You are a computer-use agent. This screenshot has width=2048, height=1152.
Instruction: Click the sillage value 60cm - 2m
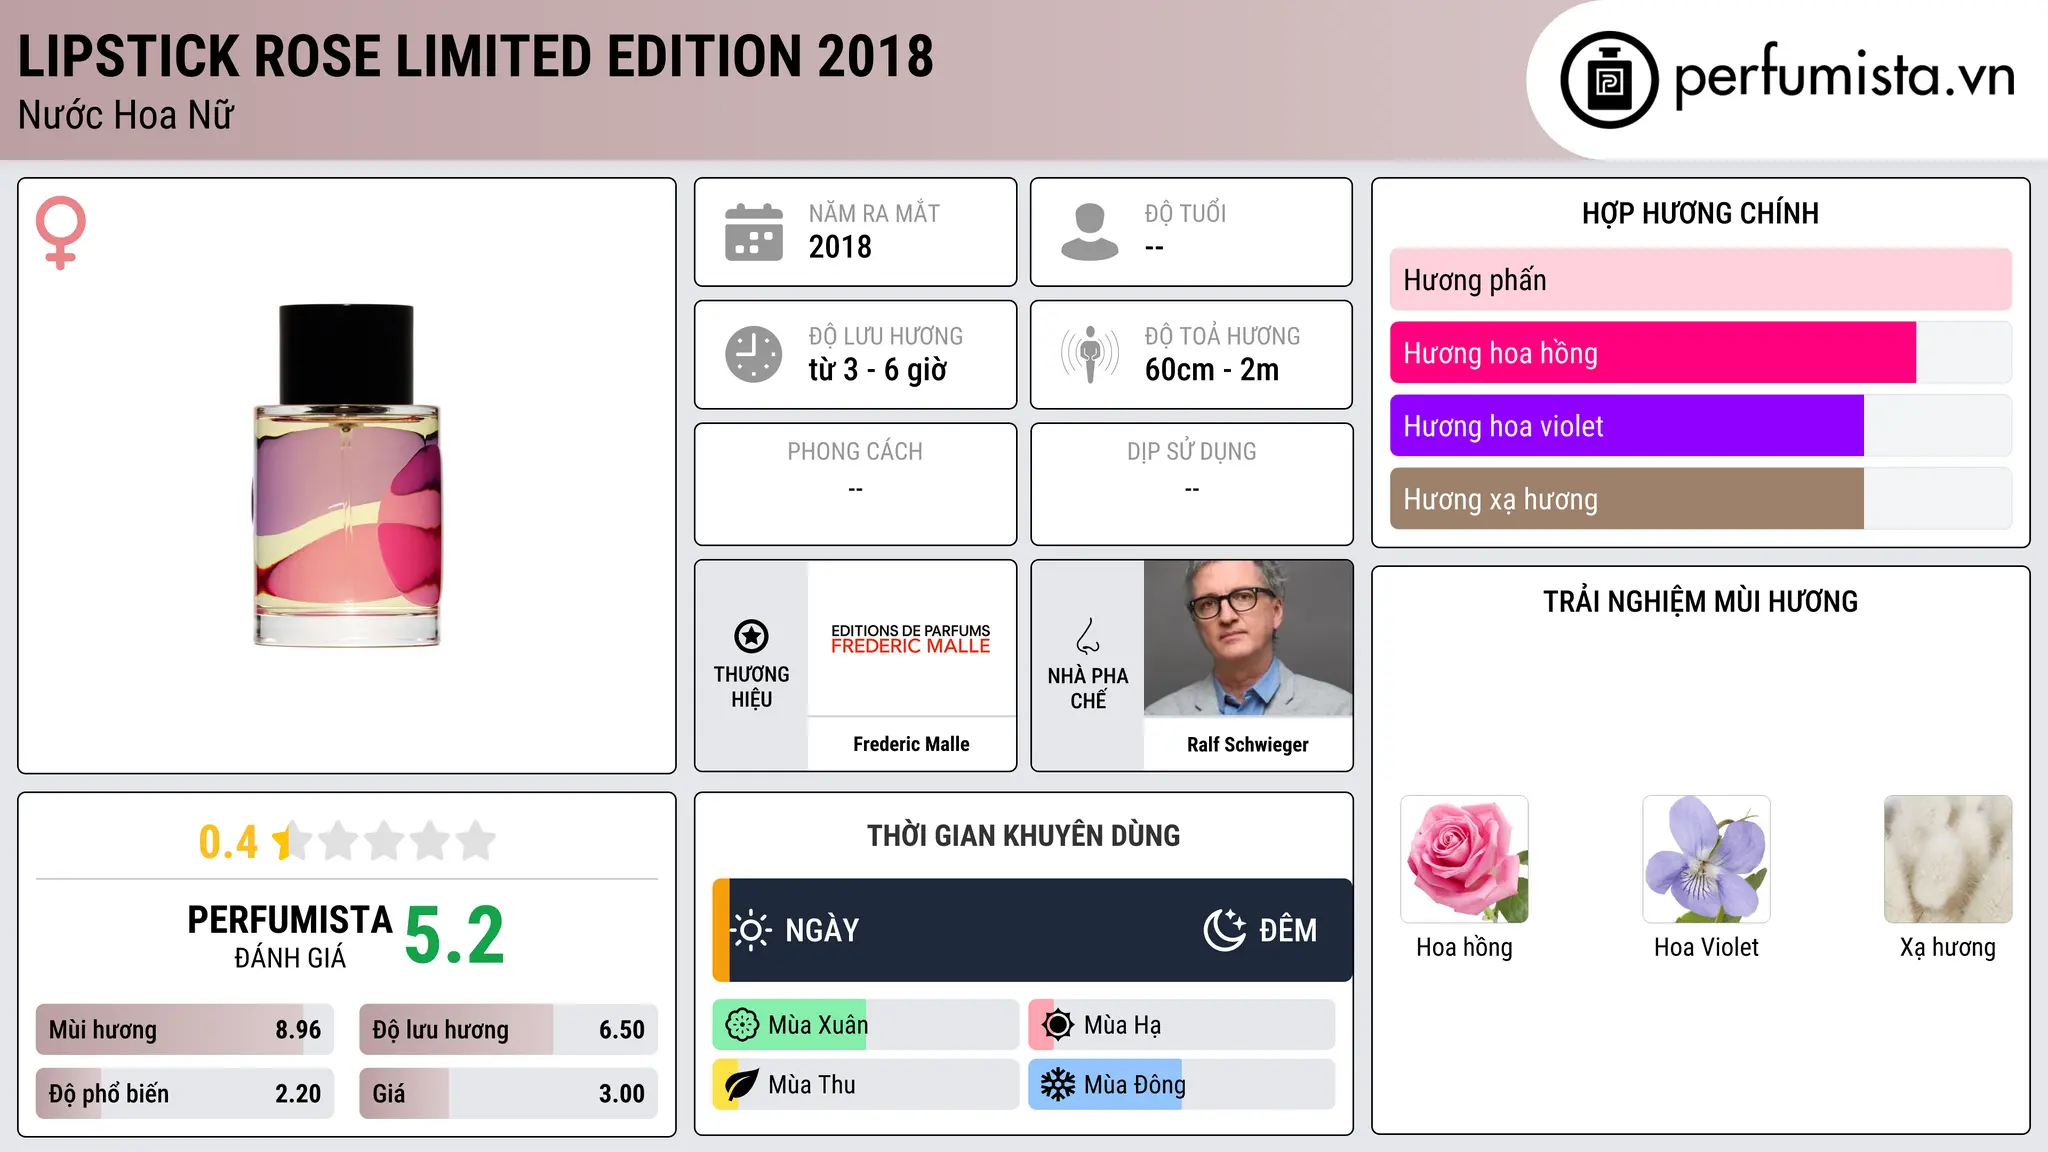pyautogui.click(x=1212, y=370)
